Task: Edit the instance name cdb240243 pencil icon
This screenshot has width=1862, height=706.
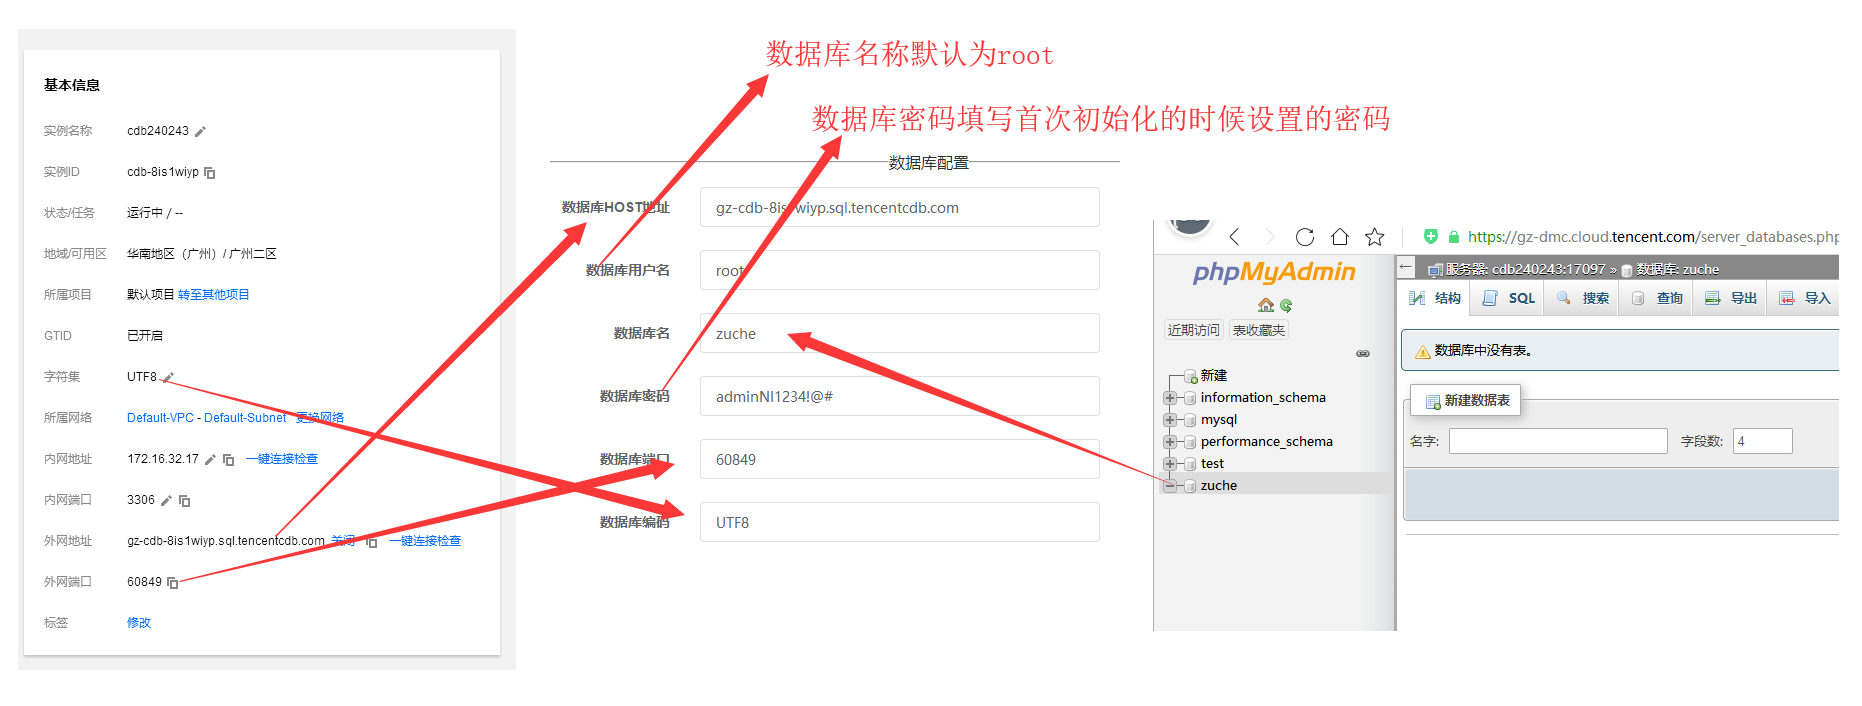Action: 200,132
